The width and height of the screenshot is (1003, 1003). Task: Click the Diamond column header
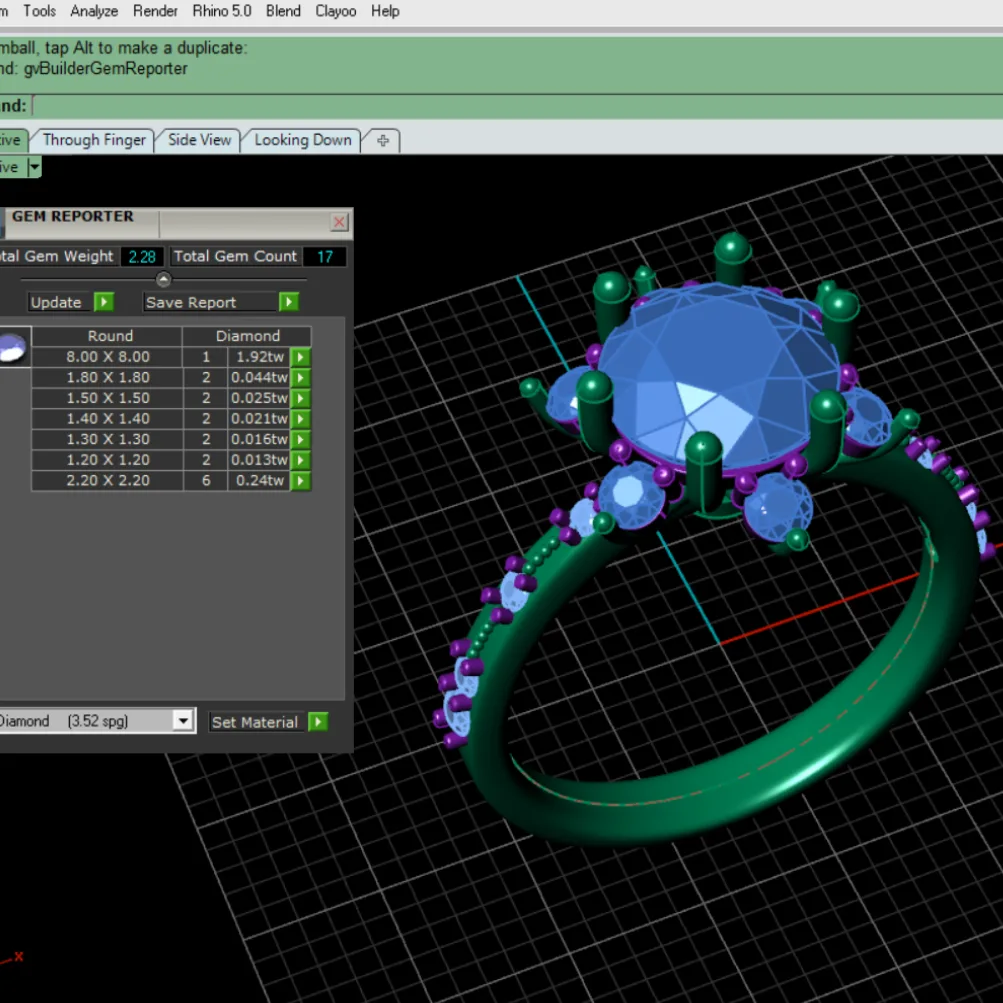coord(248,336)
